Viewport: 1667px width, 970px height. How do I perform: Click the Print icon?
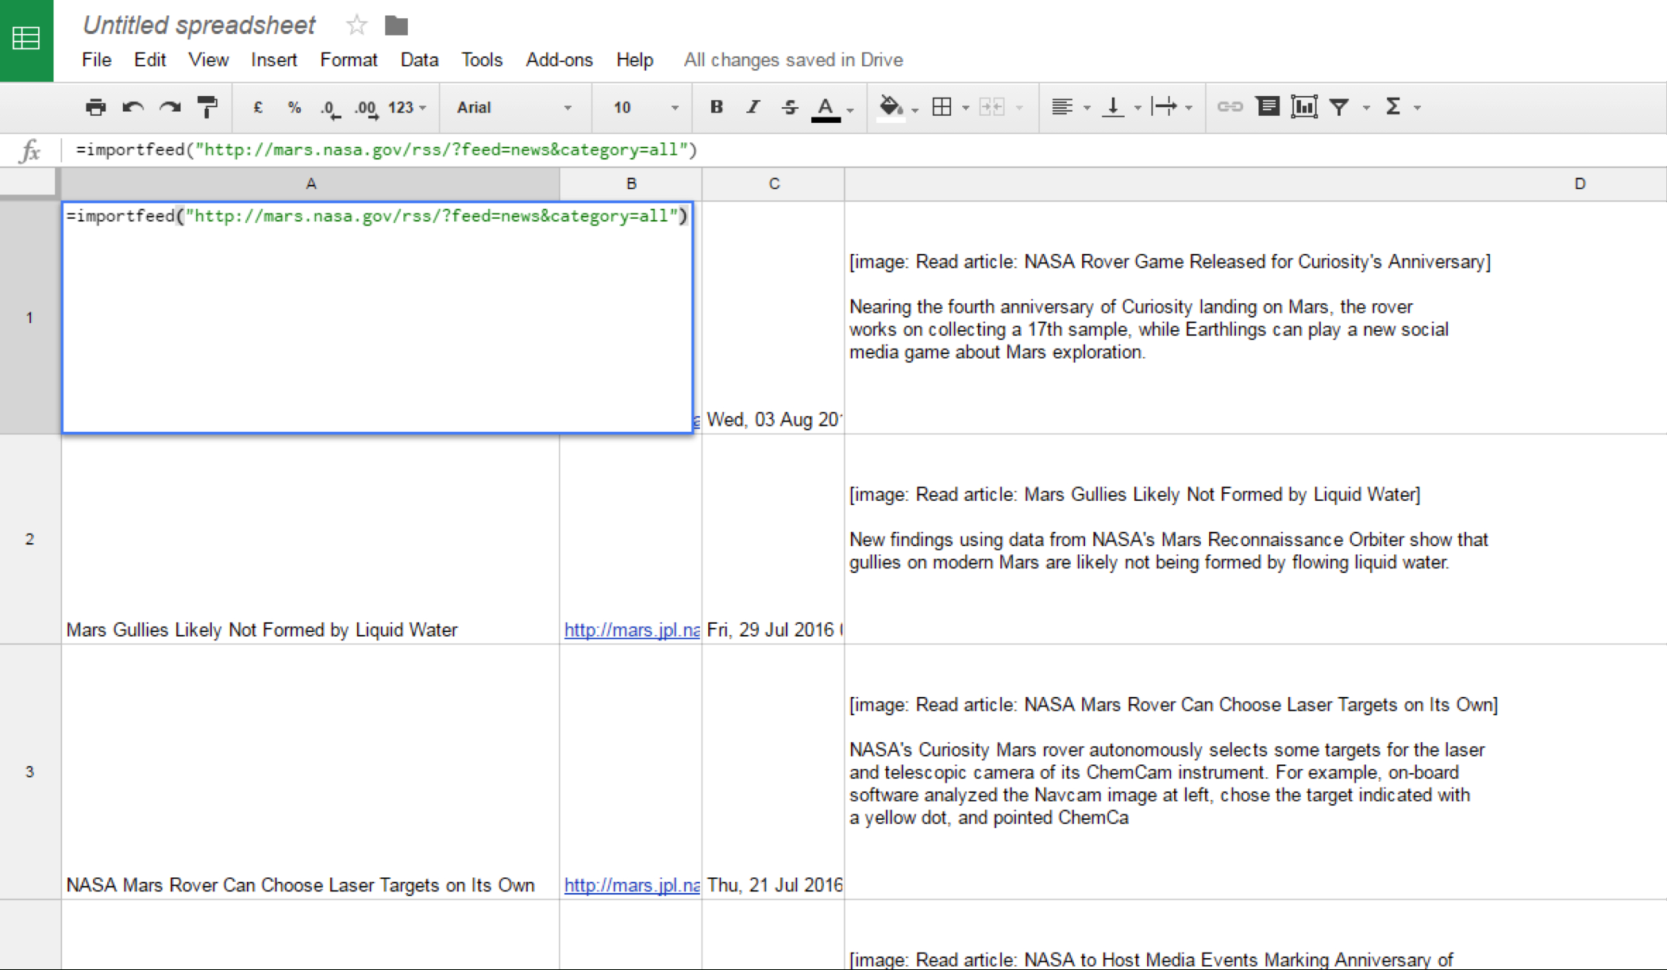(96, 107)
